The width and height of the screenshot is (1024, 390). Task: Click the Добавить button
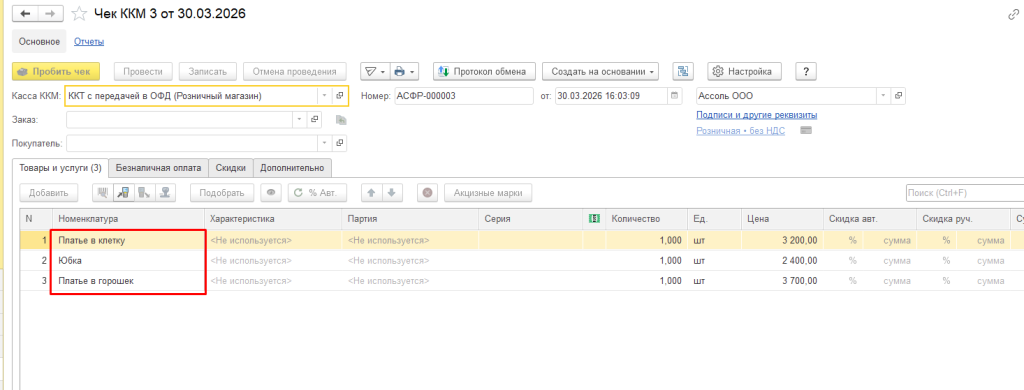pyautogui.click(x=48, y=193)
